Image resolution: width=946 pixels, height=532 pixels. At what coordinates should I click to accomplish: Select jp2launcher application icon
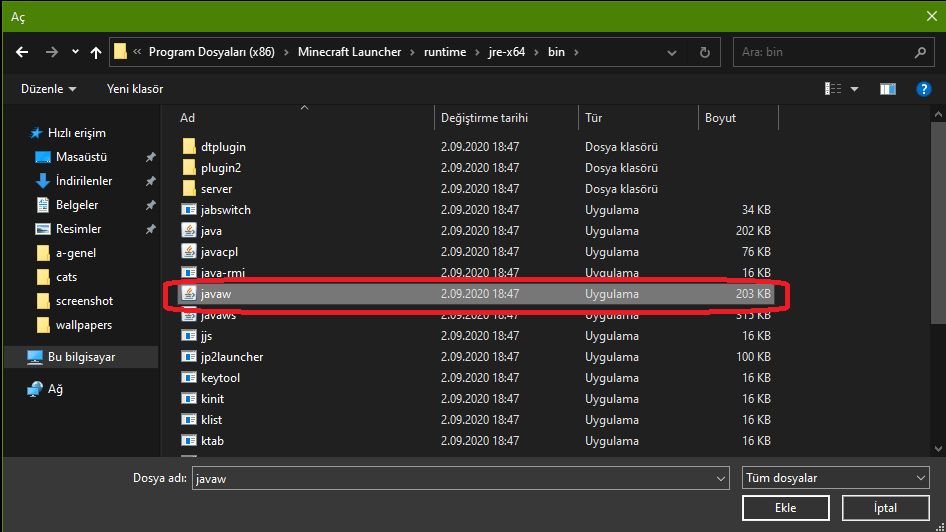(189, 356)
